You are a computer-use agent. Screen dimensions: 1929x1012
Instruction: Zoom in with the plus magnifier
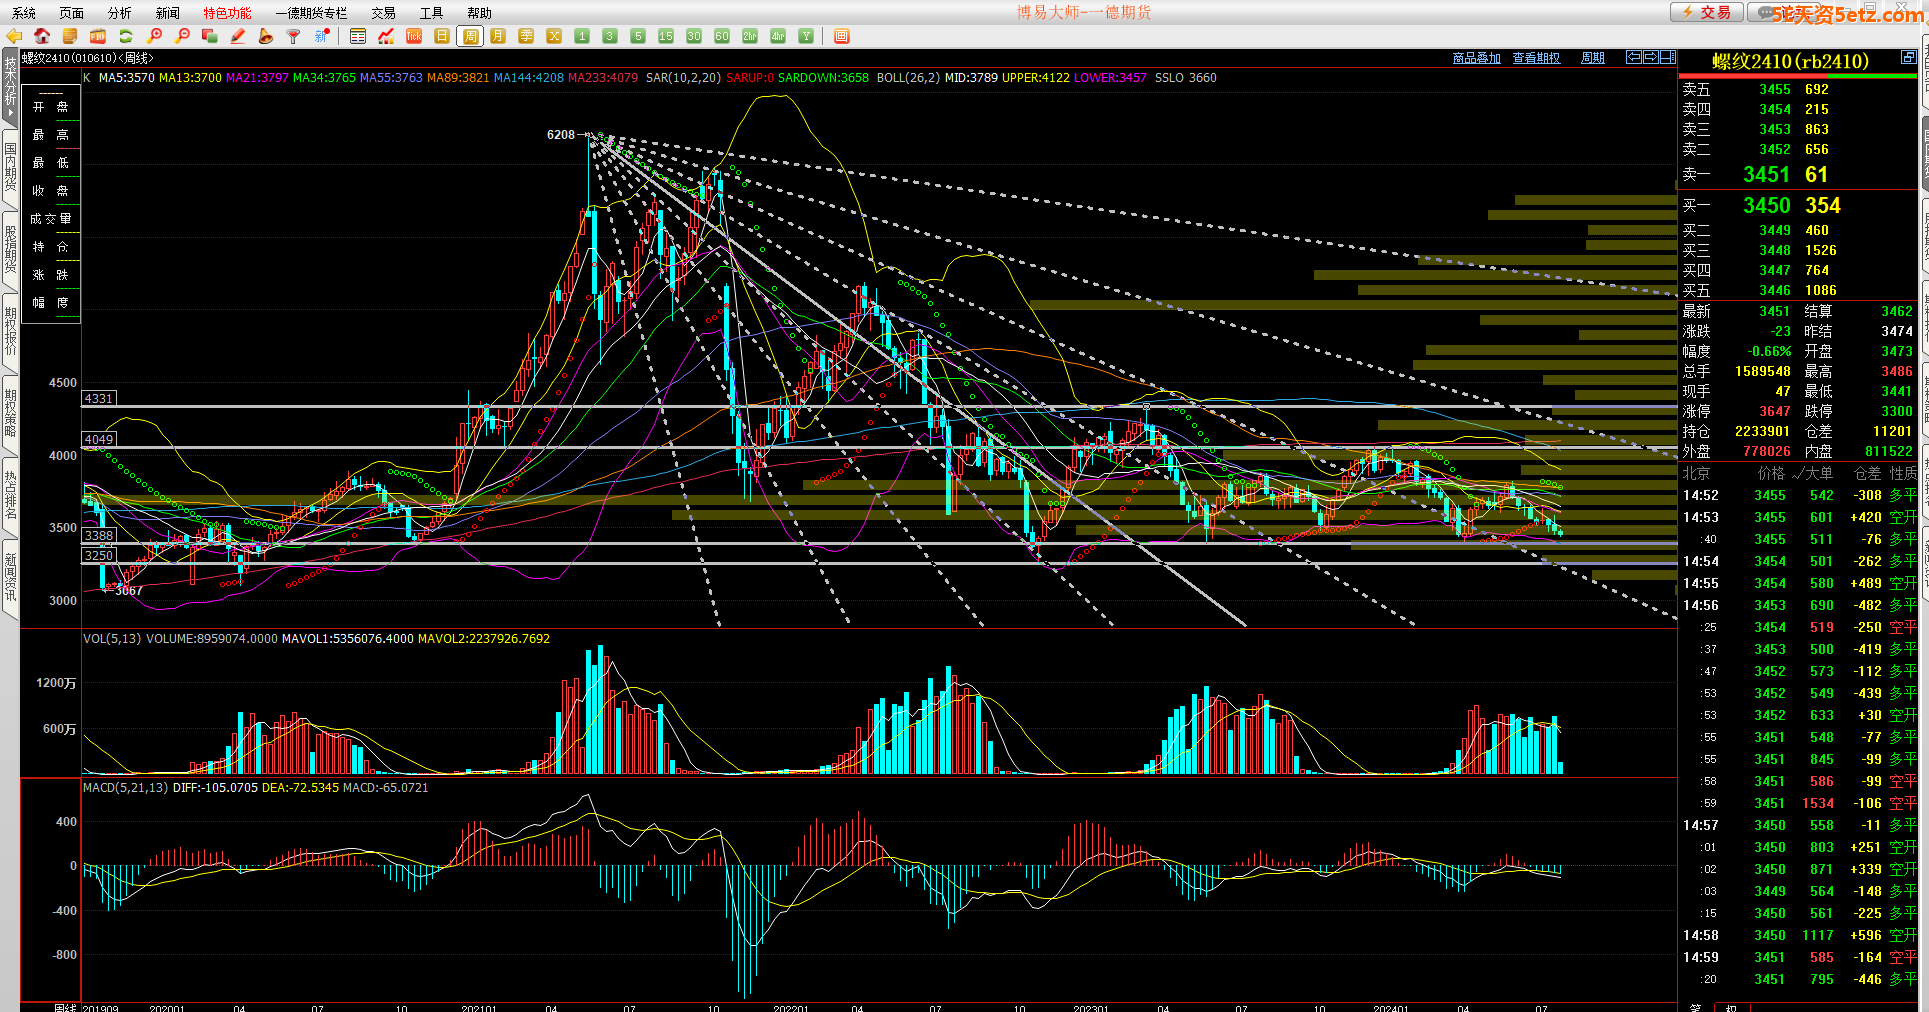coord(155,36)
